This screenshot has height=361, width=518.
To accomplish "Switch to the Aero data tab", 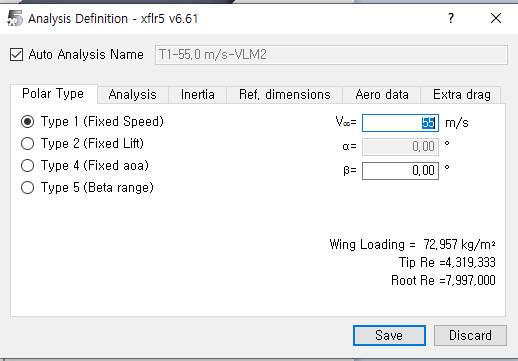I will pos(382,95).
